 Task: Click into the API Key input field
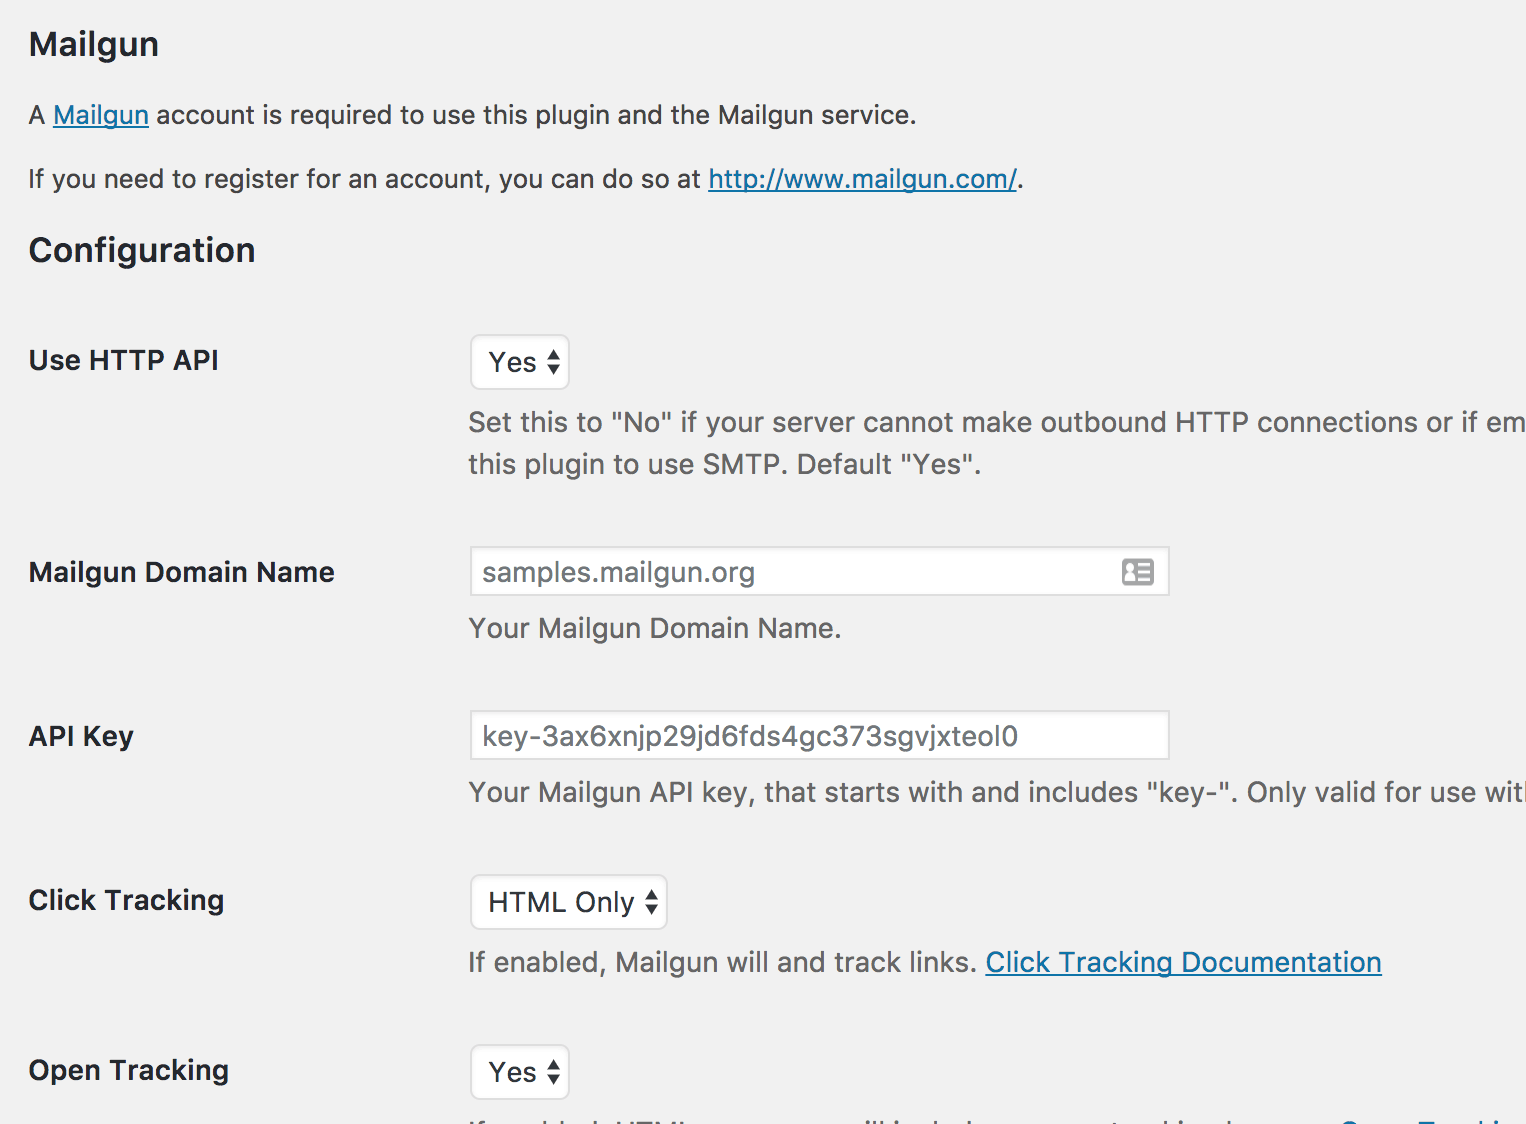pos(818,736)
